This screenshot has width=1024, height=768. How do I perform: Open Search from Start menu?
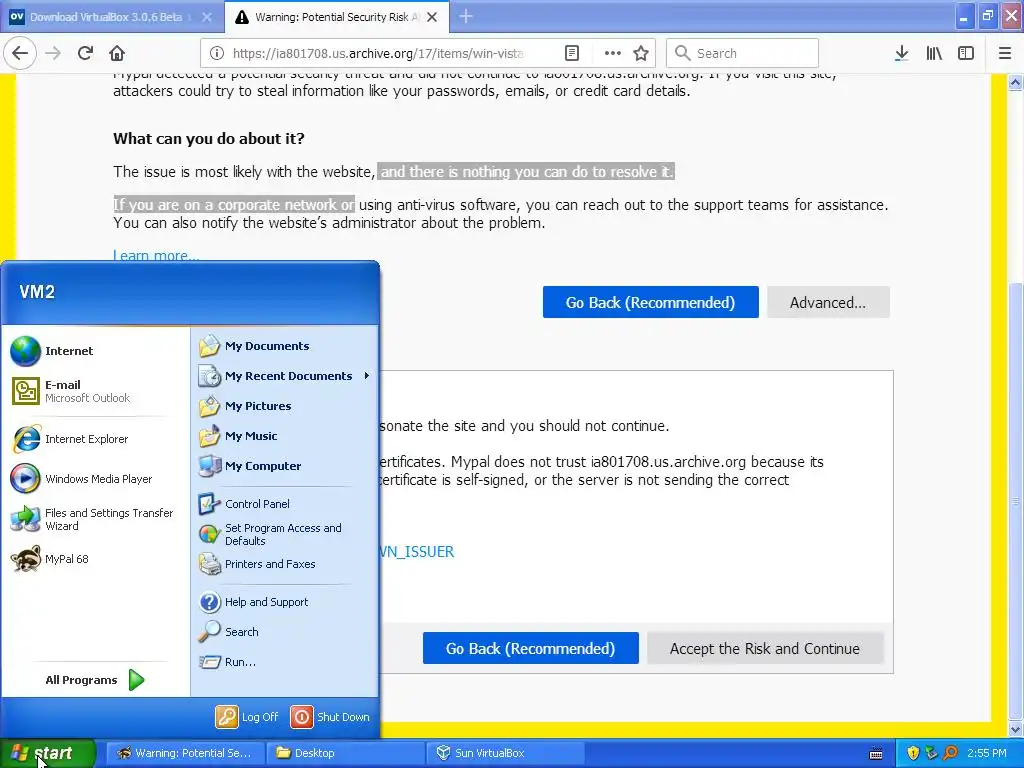pyautogui.click(x=284, y=632)
